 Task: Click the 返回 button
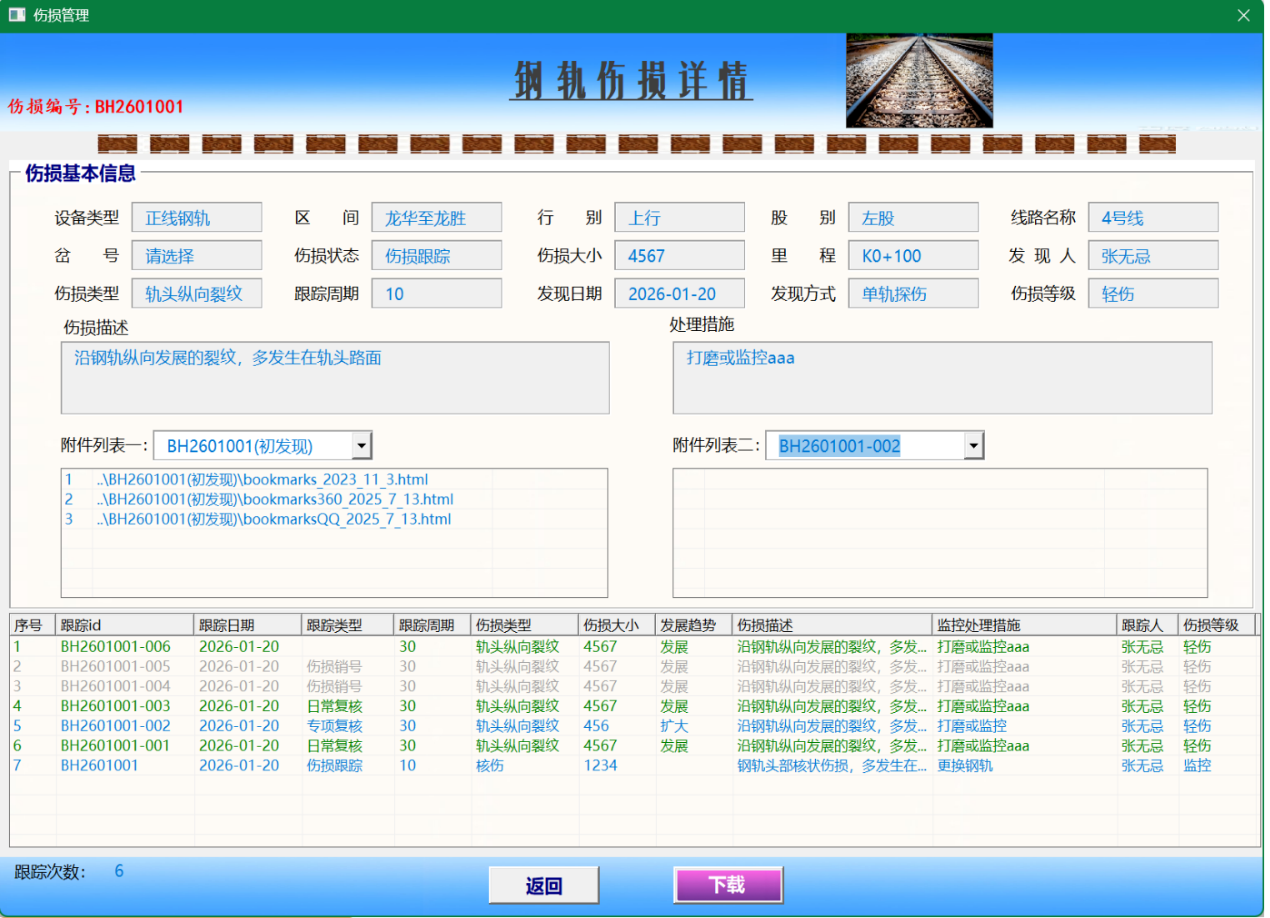544,885
